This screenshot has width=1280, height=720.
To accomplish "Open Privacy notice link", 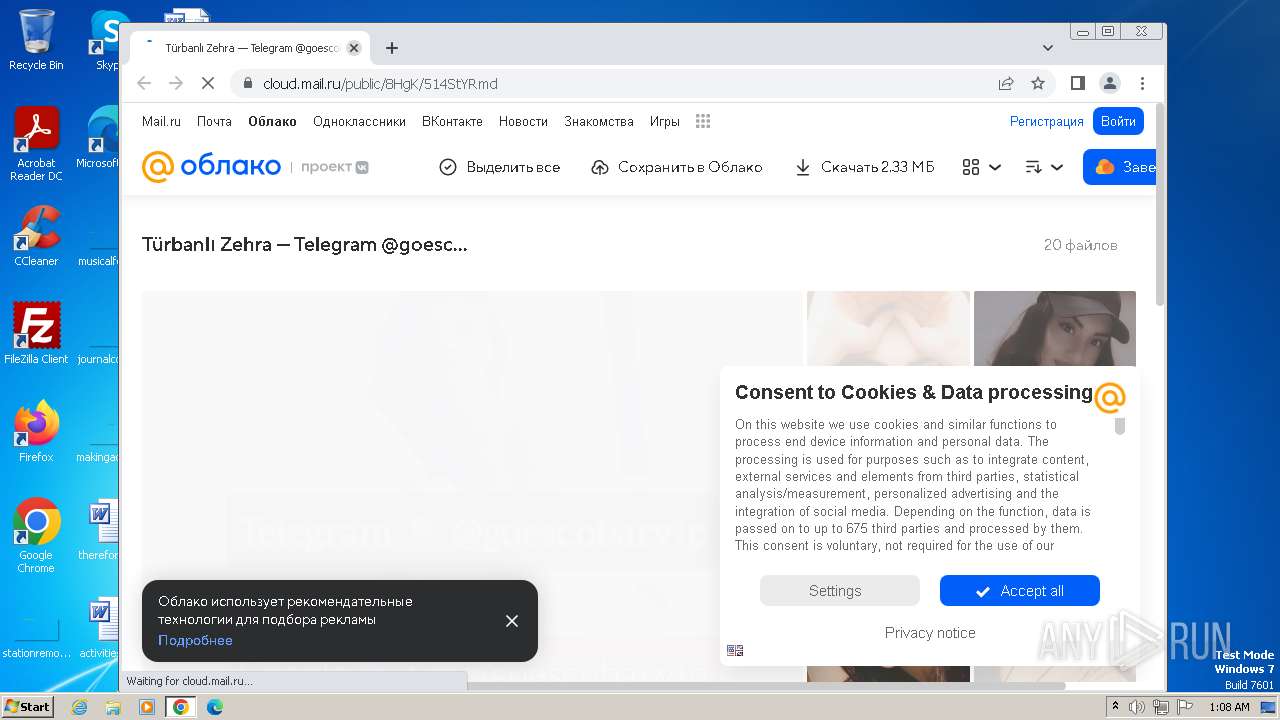I will [x=930, y=633].
